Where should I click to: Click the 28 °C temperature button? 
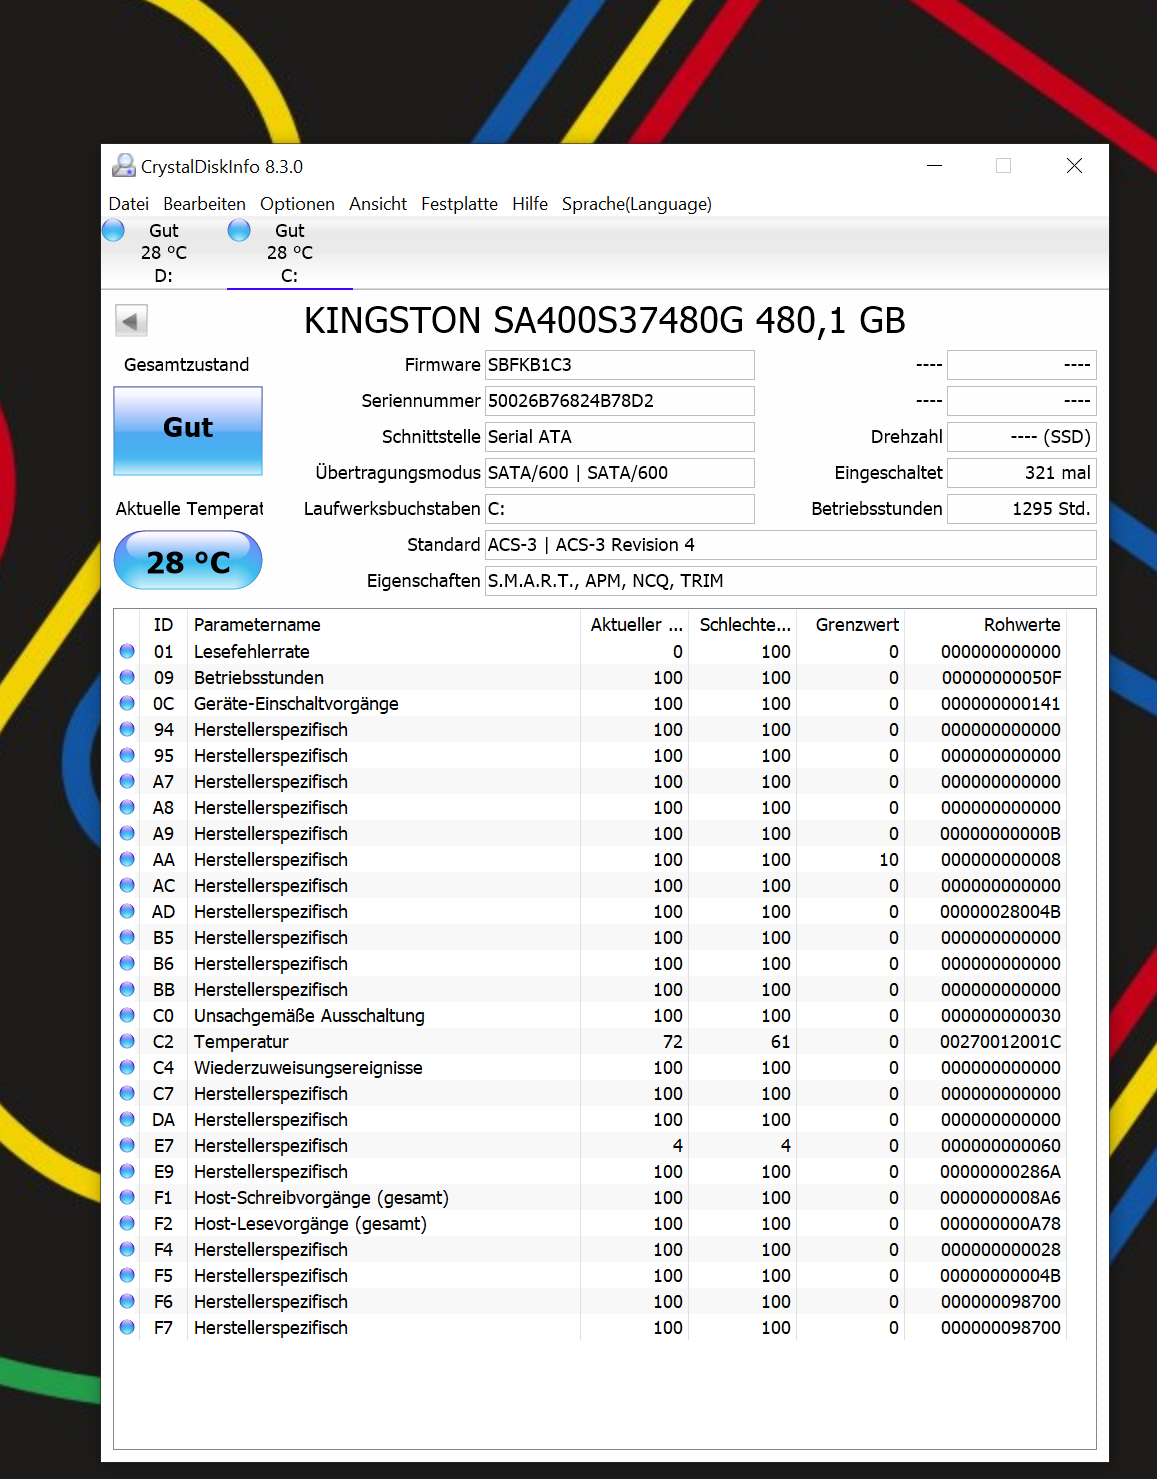click(x=188, y=561)
